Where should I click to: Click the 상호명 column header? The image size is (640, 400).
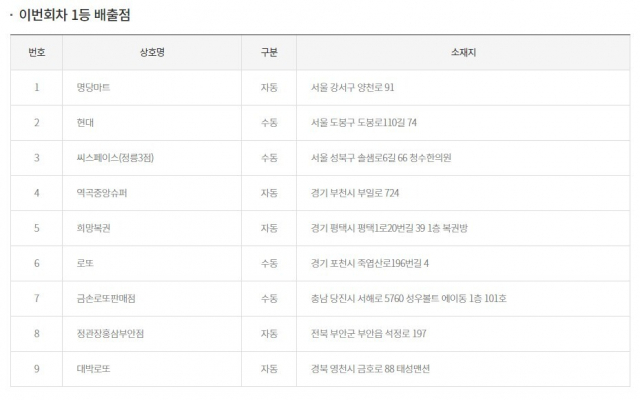tap(152, 52)
